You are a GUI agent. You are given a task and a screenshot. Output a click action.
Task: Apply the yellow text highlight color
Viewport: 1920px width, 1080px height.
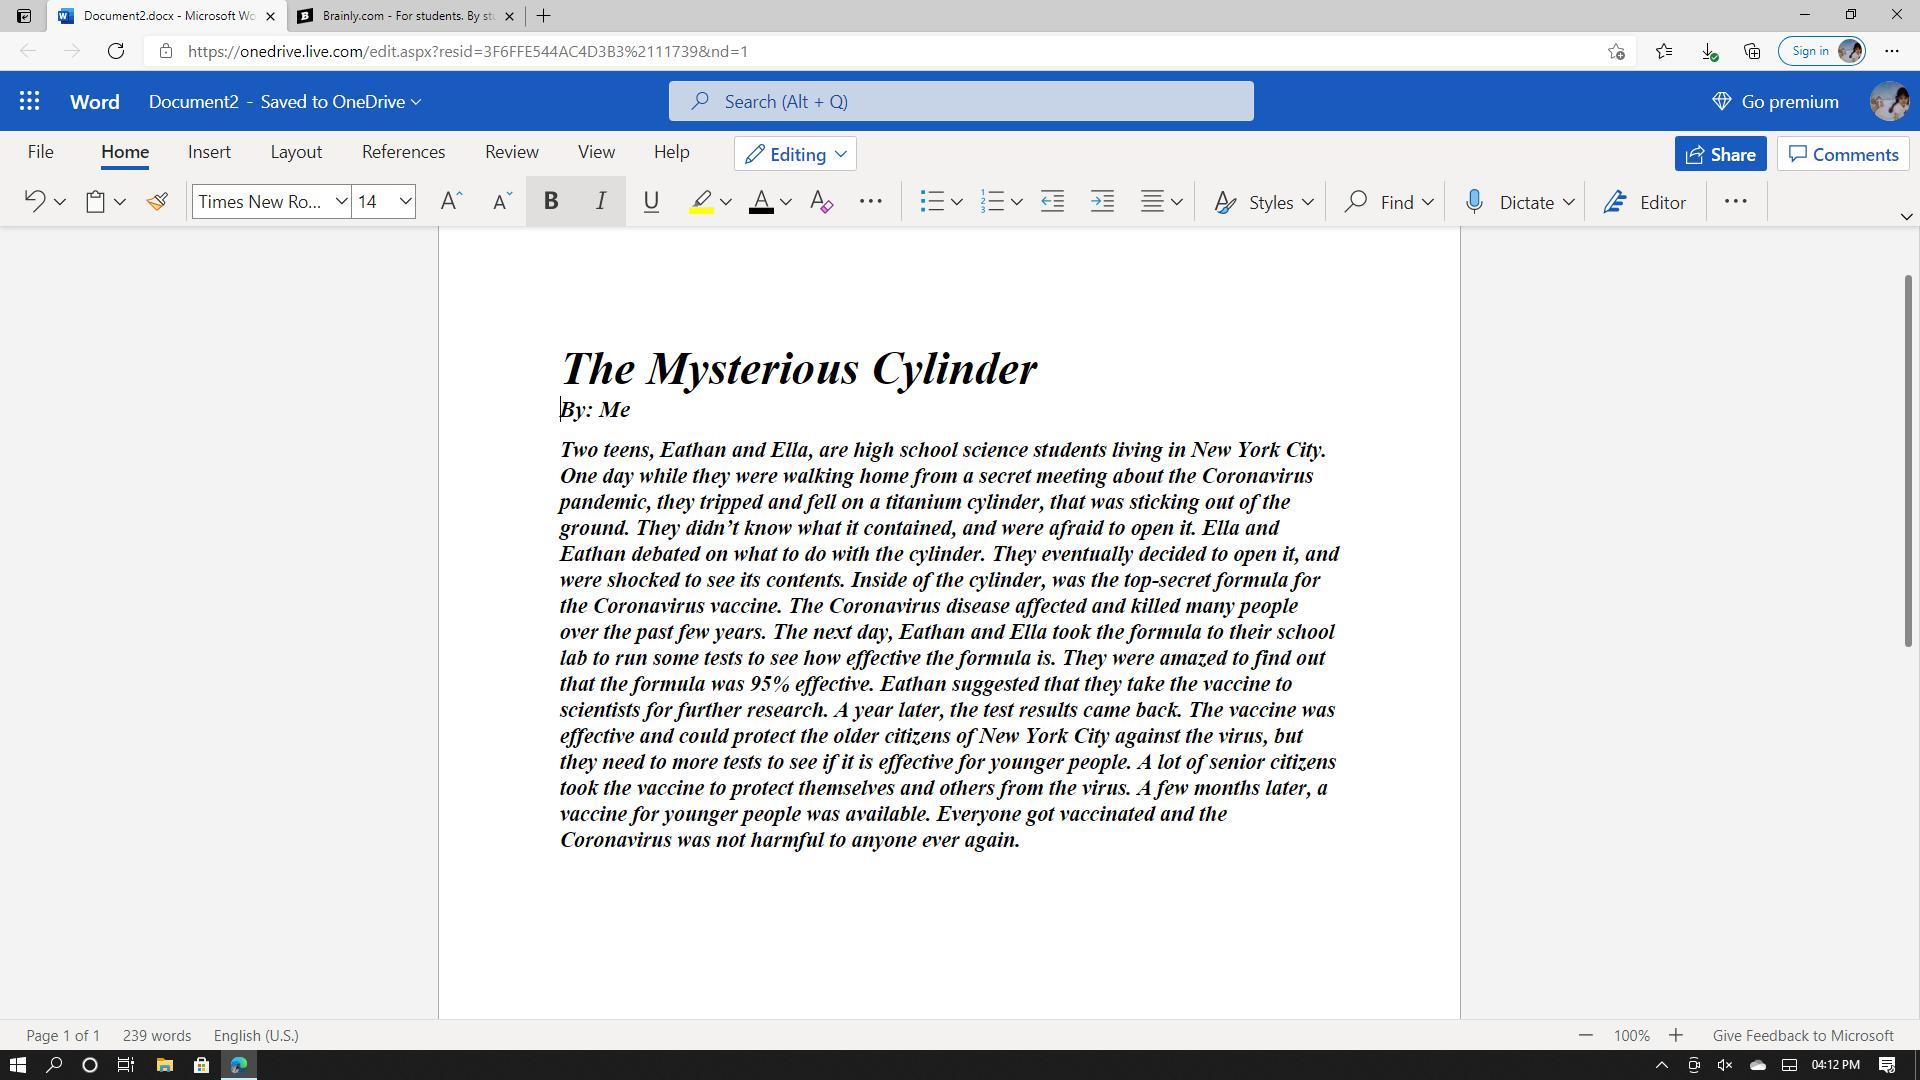(x=701, y=202)
